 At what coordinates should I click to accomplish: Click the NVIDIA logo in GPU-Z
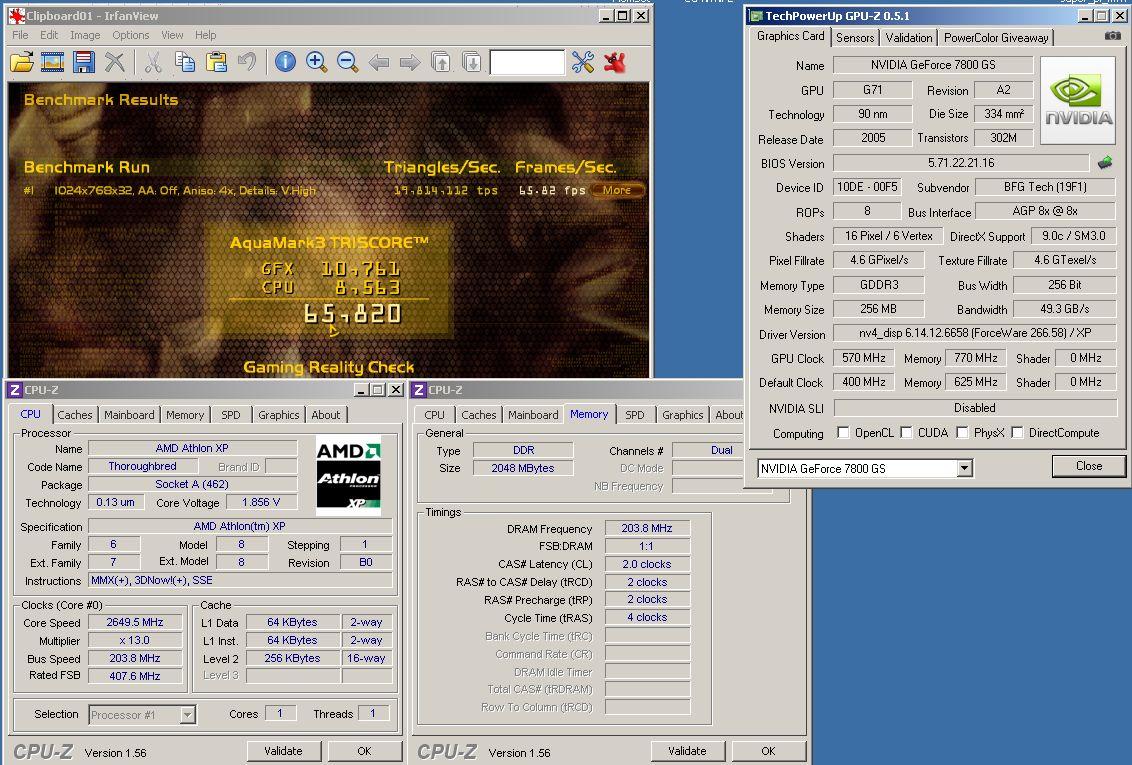[1078, 100]
